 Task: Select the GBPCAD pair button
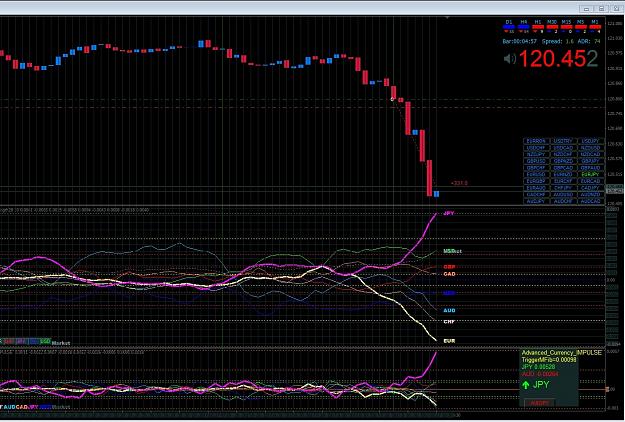tap(564, 168)
